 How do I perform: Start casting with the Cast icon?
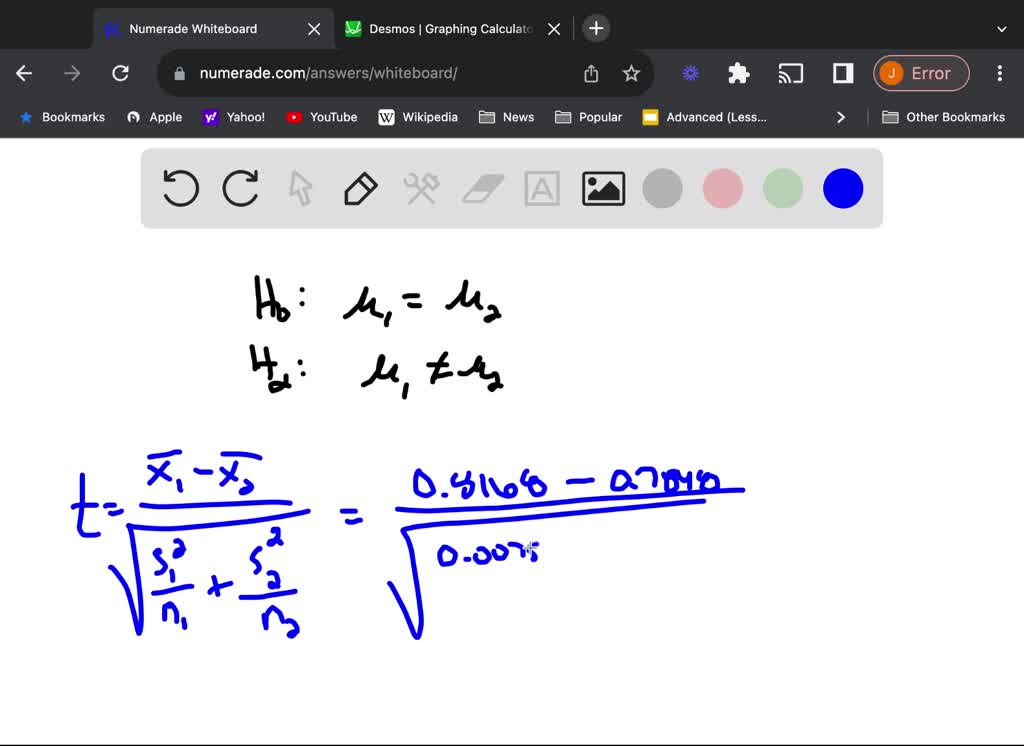(791, 73)
